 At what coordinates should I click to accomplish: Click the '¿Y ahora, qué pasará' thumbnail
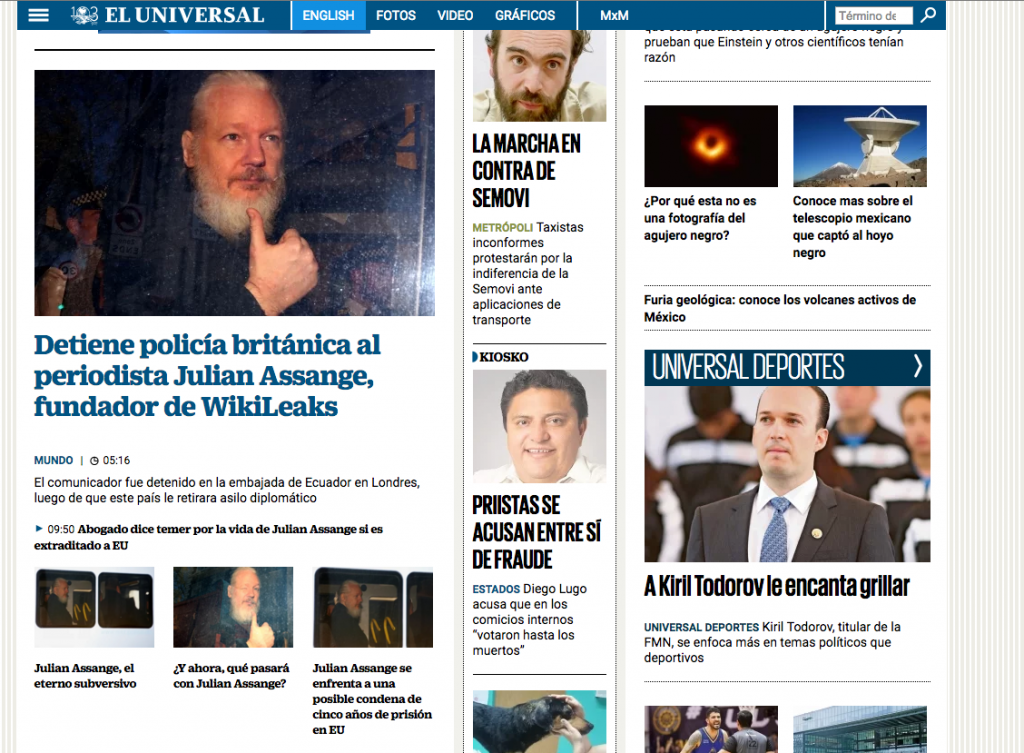coord(233,607)
